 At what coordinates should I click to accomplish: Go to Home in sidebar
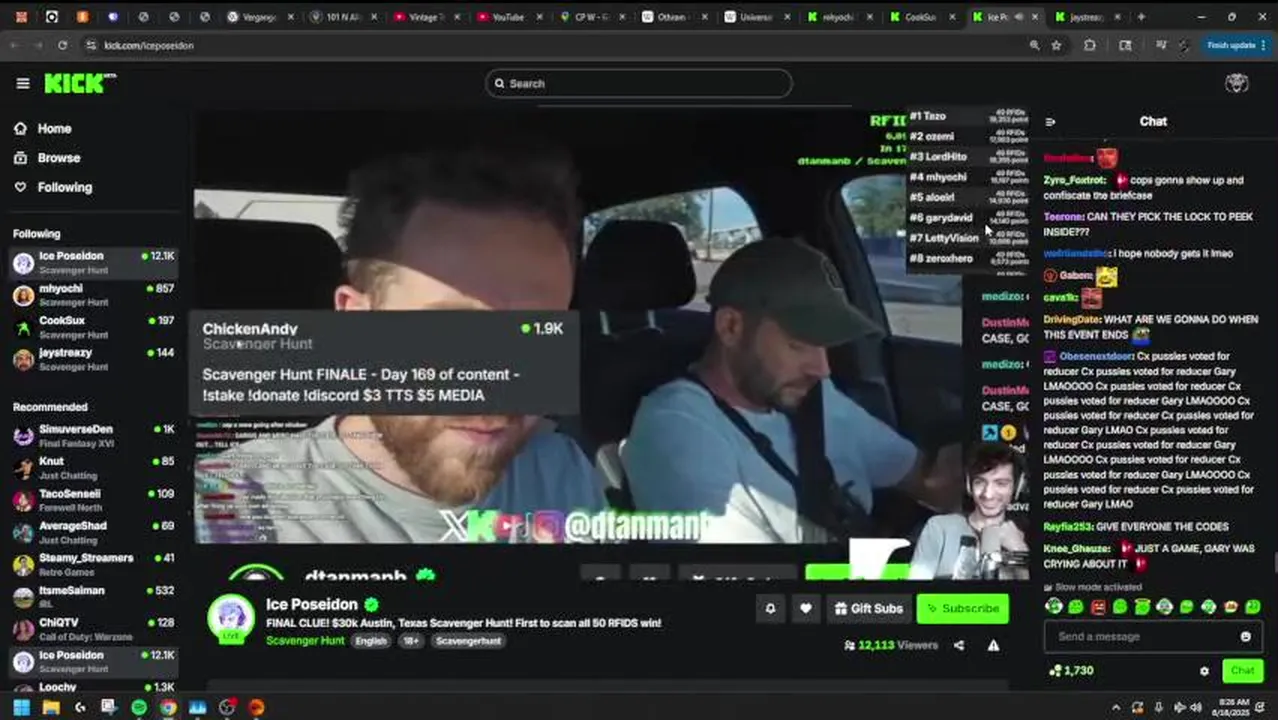pos(43,129)
